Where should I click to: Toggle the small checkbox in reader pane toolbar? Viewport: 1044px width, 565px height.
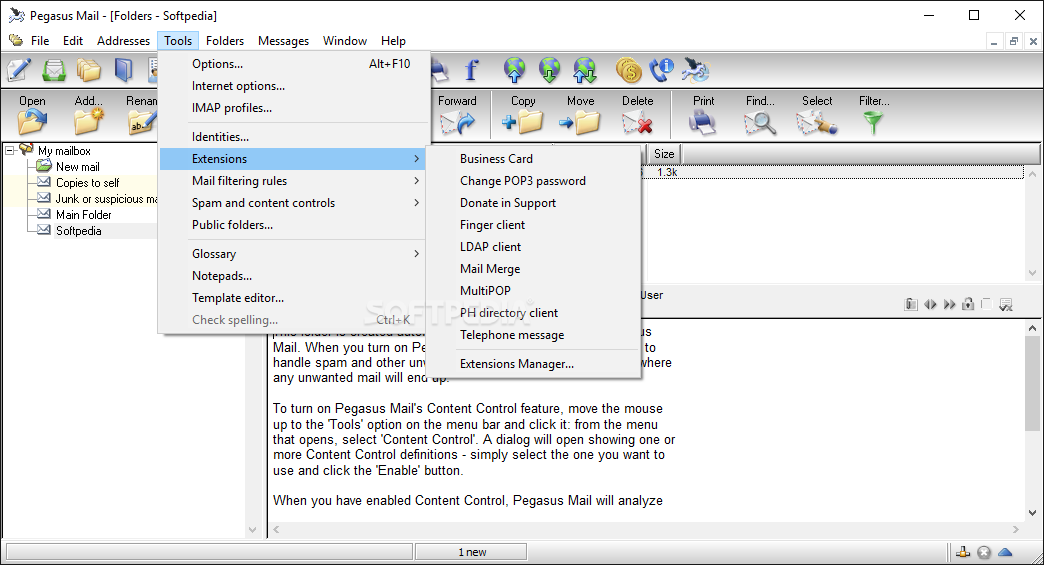(987, 303)
